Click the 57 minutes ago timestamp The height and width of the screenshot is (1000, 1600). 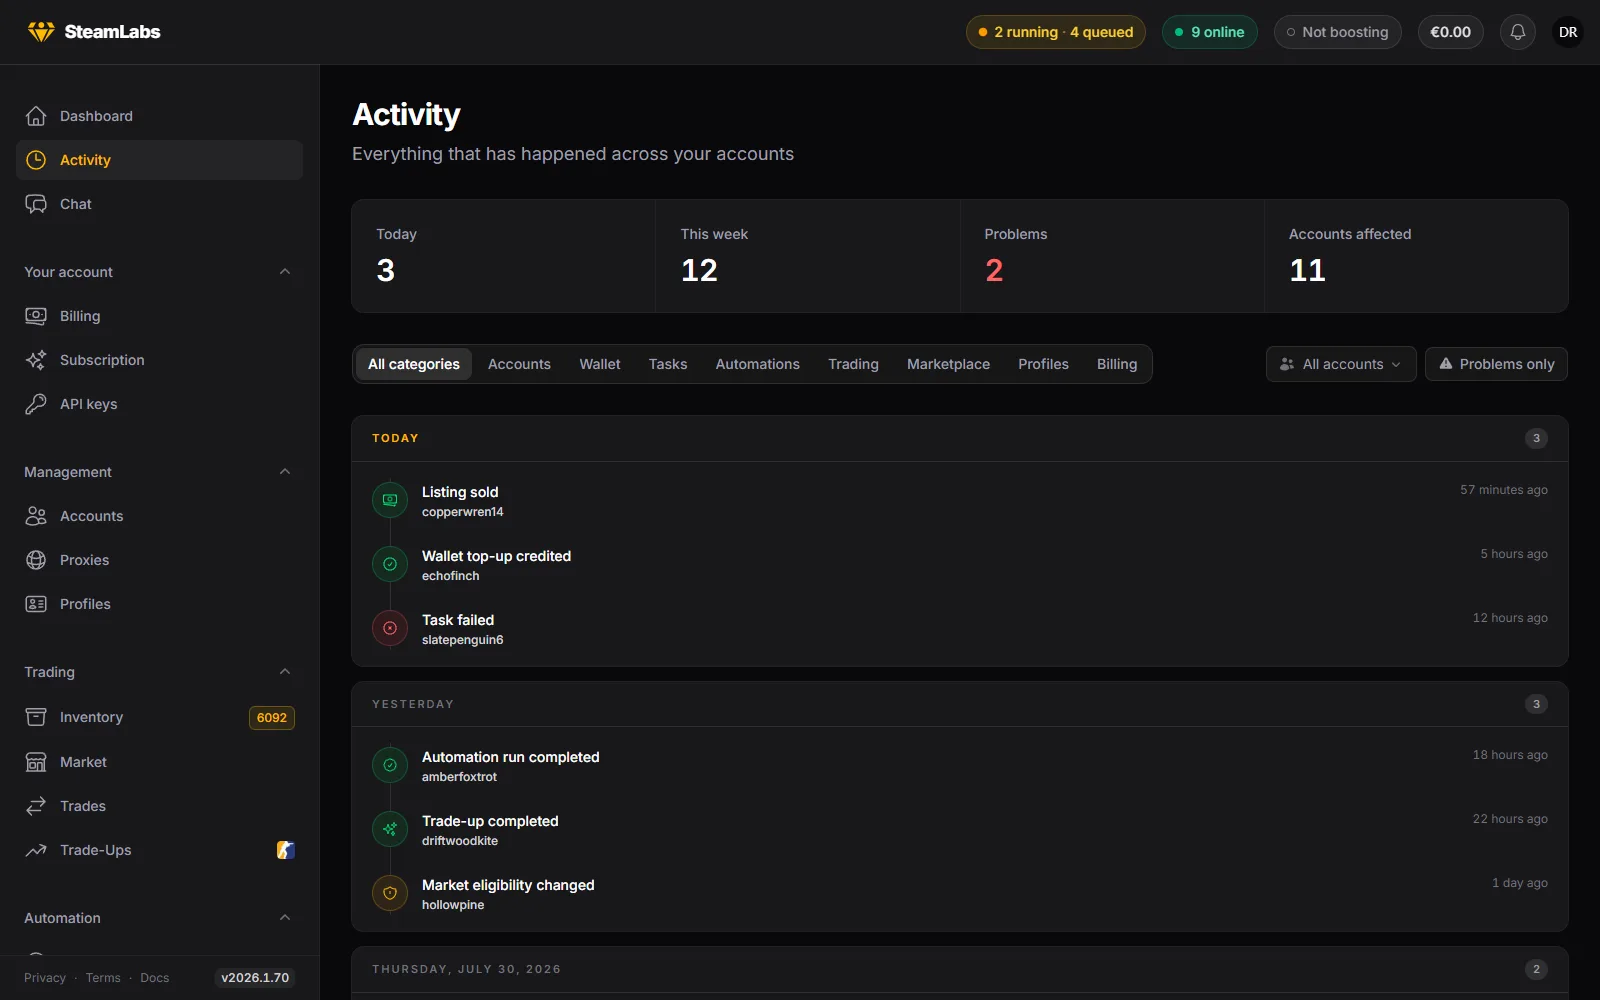1504,490
